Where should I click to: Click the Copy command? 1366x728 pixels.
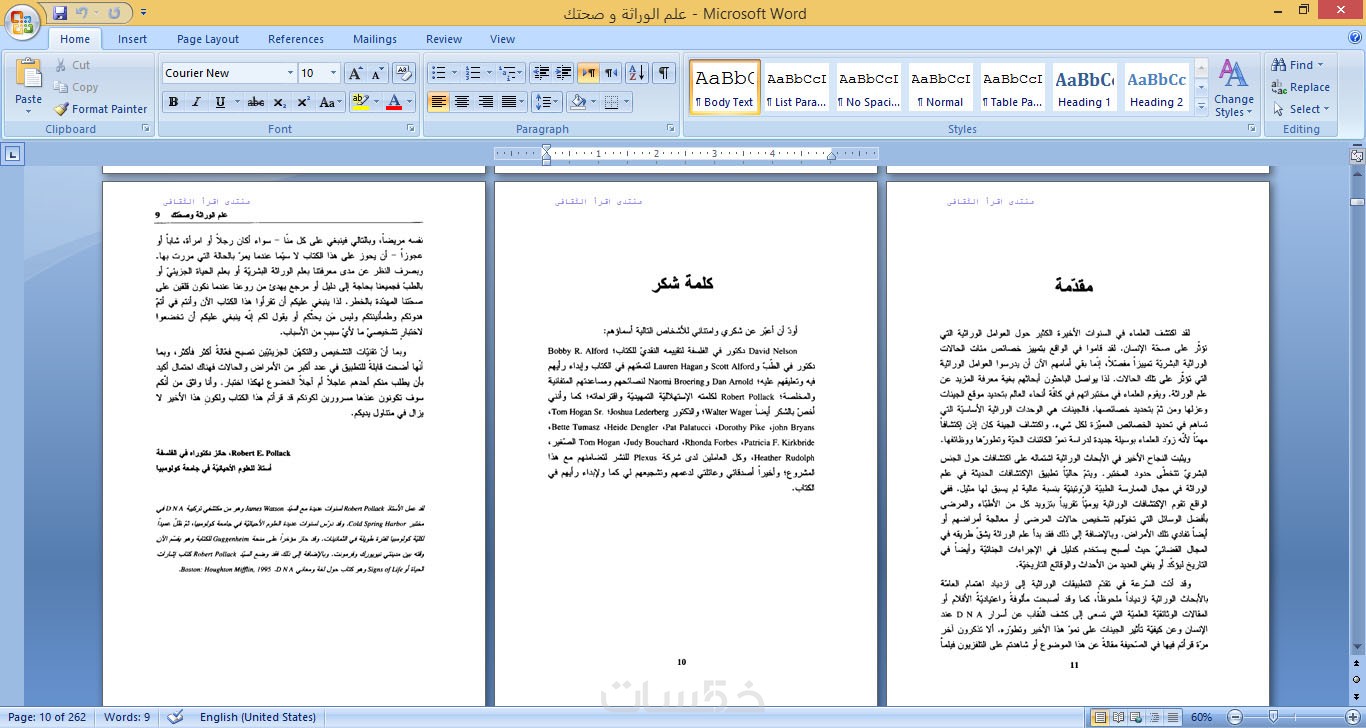point(75,87)
